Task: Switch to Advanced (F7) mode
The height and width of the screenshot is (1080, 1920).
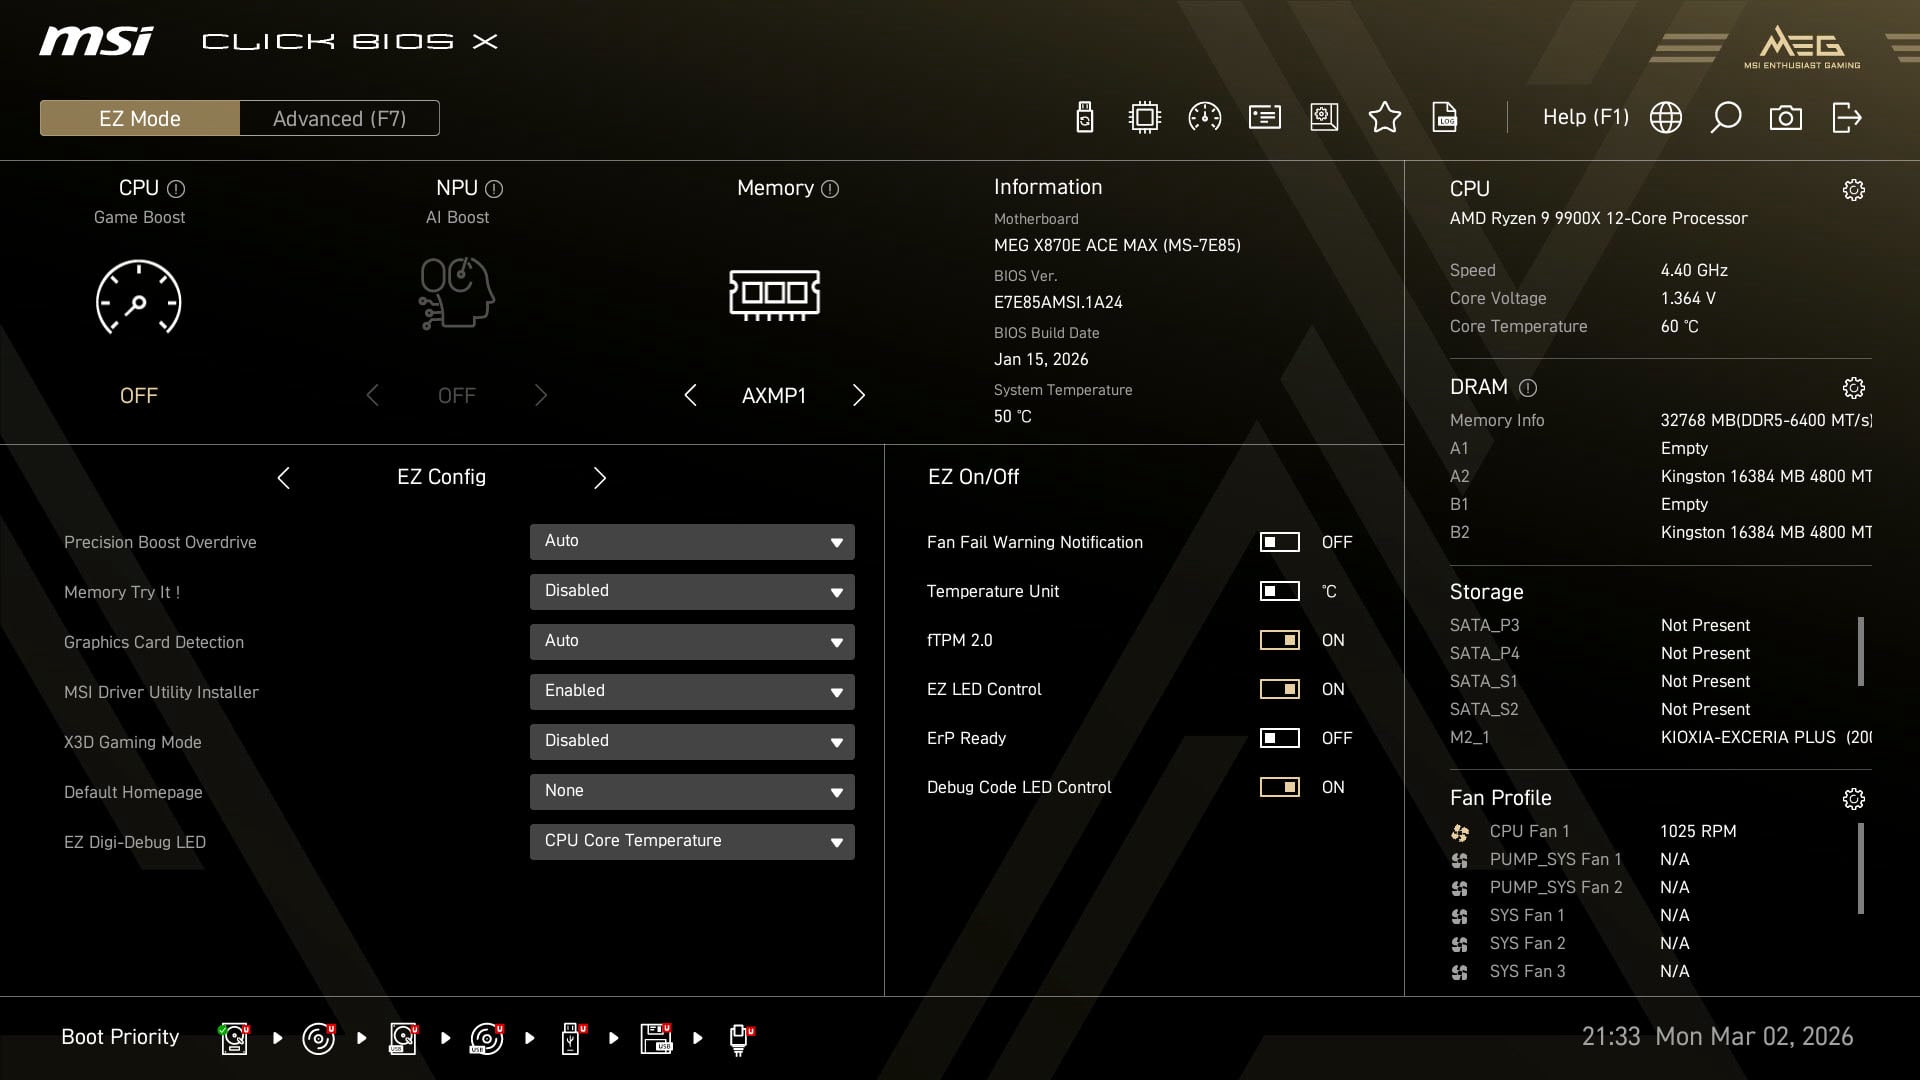Action: [x=338, y=117]
